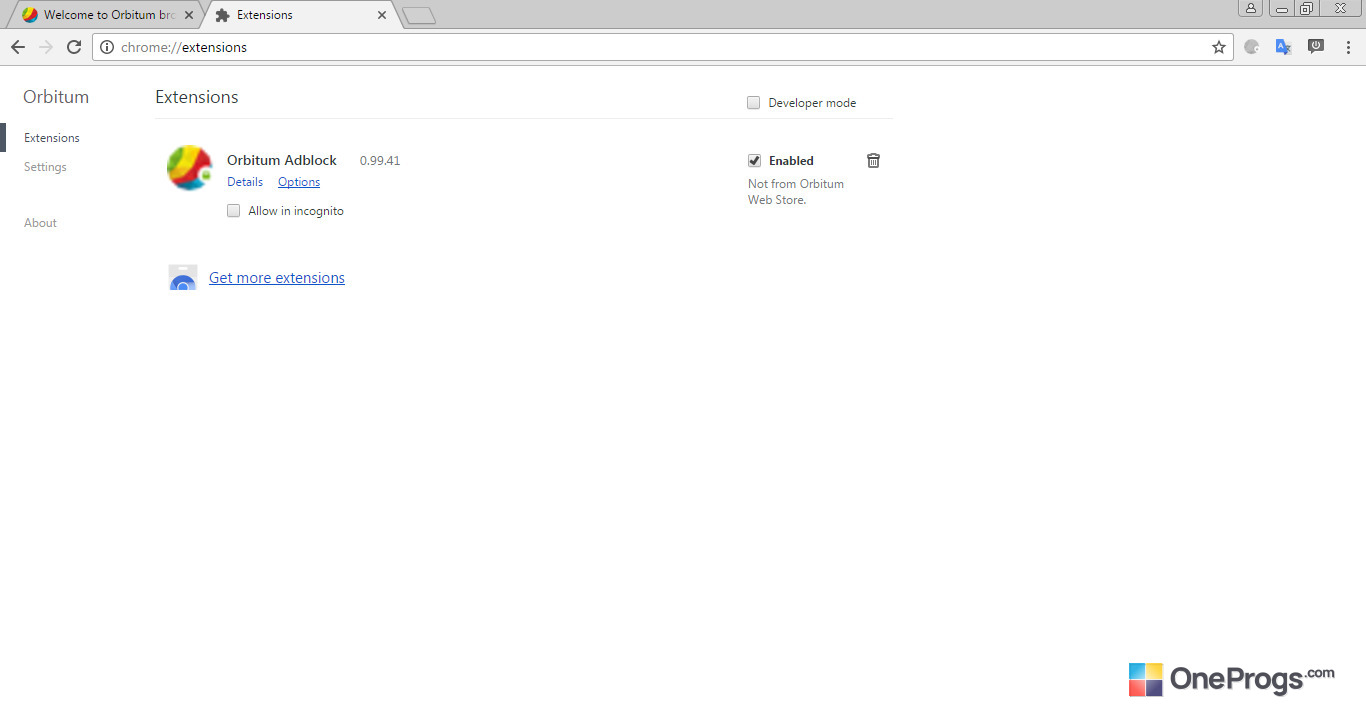This screenshot has height=728, width=1366.
Task: Click the Orbitum Adblock extension logo
Action: pyautogui.click(x=190, y=167)
